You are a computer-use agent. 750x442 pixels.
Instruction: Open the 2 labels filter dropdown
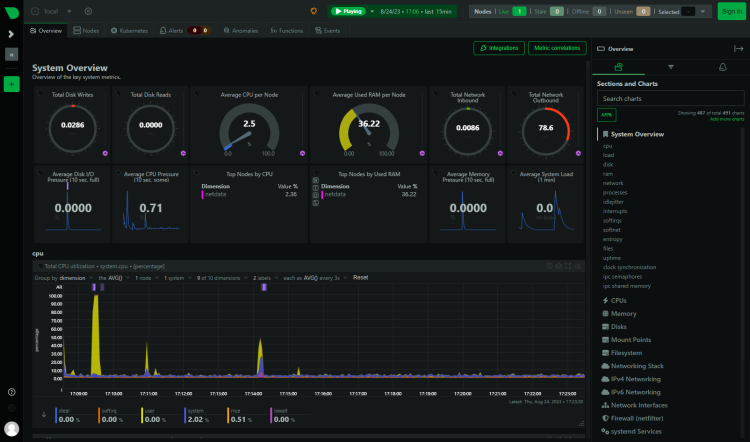click(265, 278)
